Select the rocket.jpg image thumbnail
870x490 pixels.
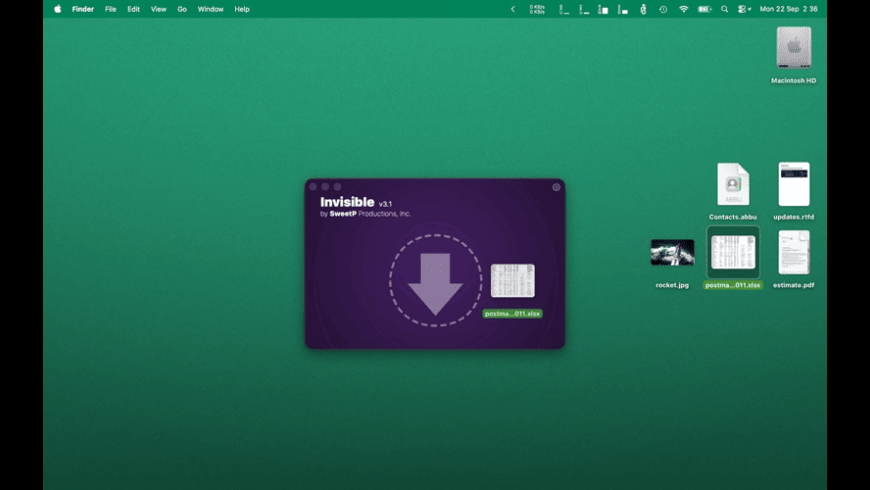coord(672,252)
